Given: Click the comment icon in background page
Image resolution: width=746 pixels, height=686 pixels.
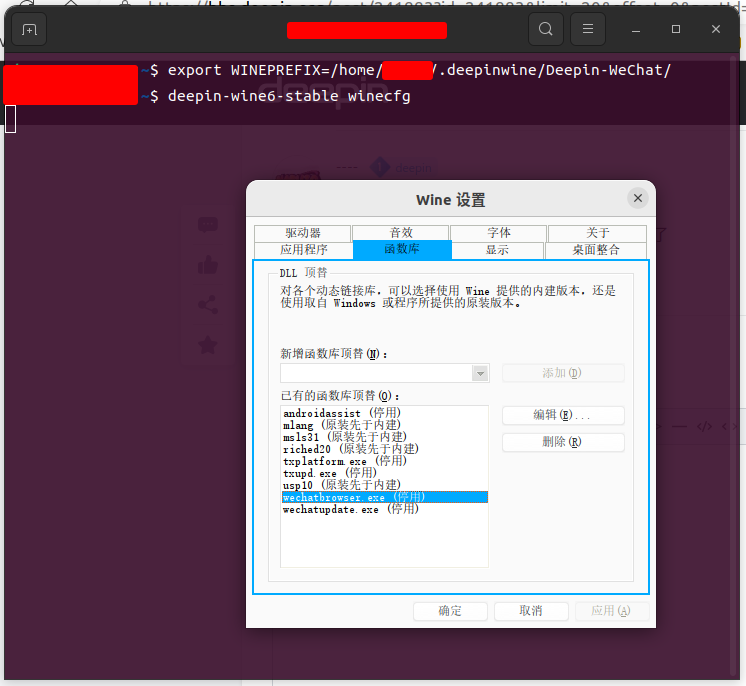Looking at the screenshot, I should (208, 225).
